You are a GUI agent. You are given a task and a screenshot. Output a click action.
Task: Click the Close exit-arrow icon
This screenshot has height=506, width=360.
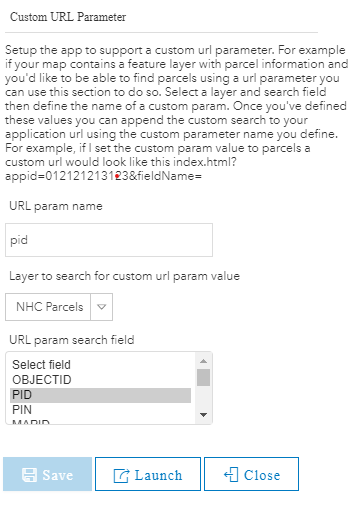pos(231,475)
